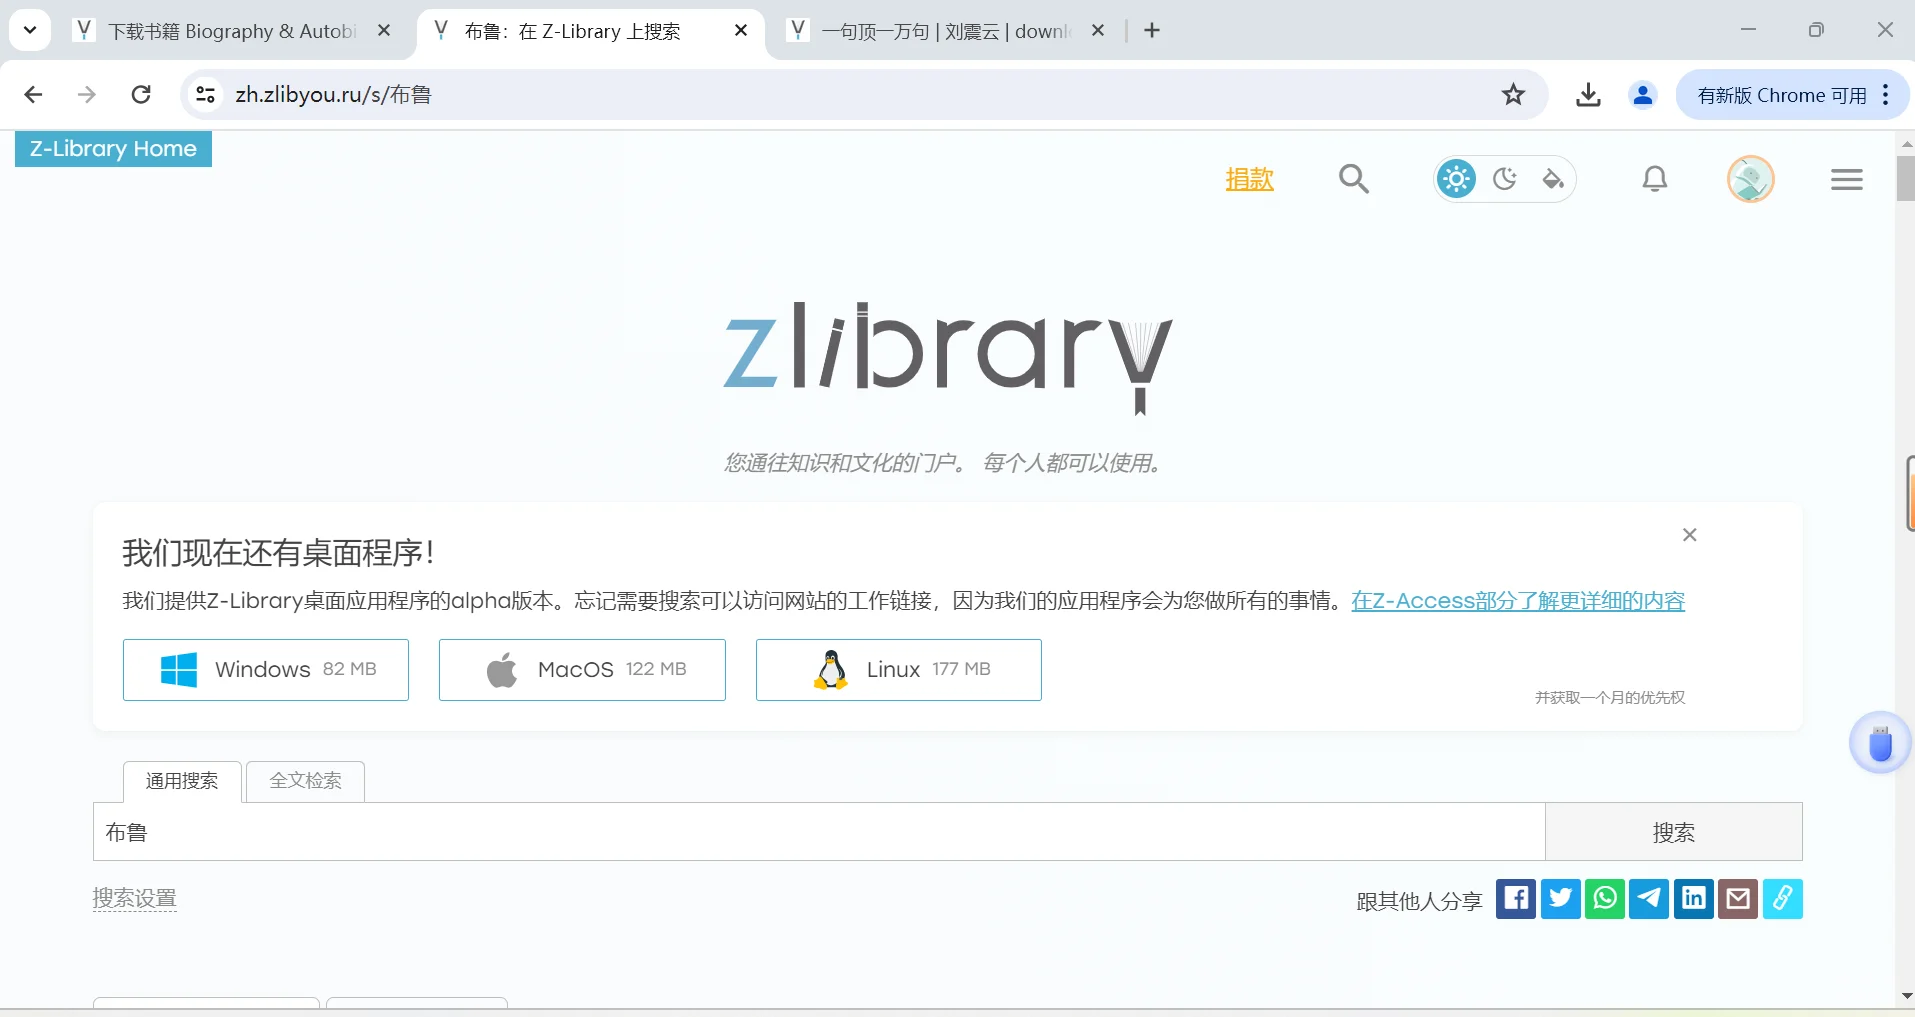Screen dimensions: 1915x1017
Task: Share on Twitter icon
Action: [1560, 899]
